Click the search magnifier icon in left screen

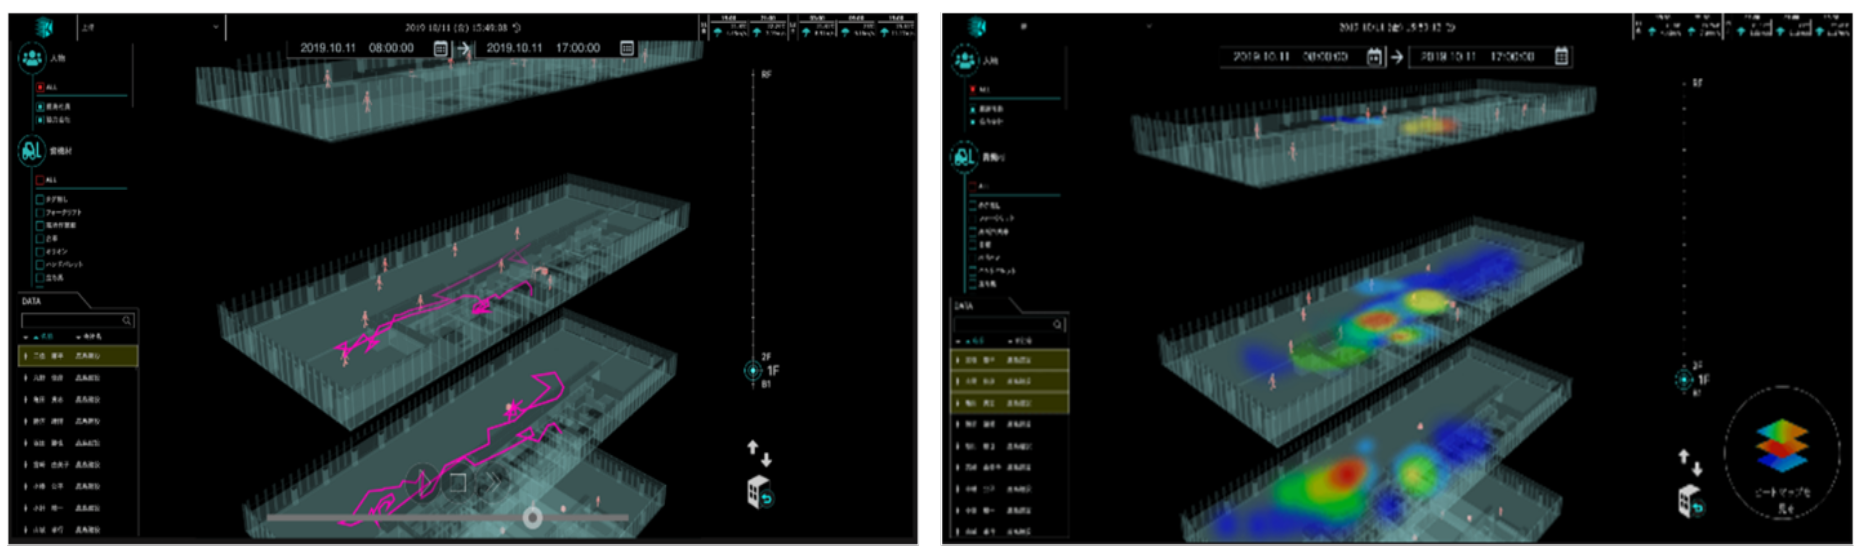point(127,320)
